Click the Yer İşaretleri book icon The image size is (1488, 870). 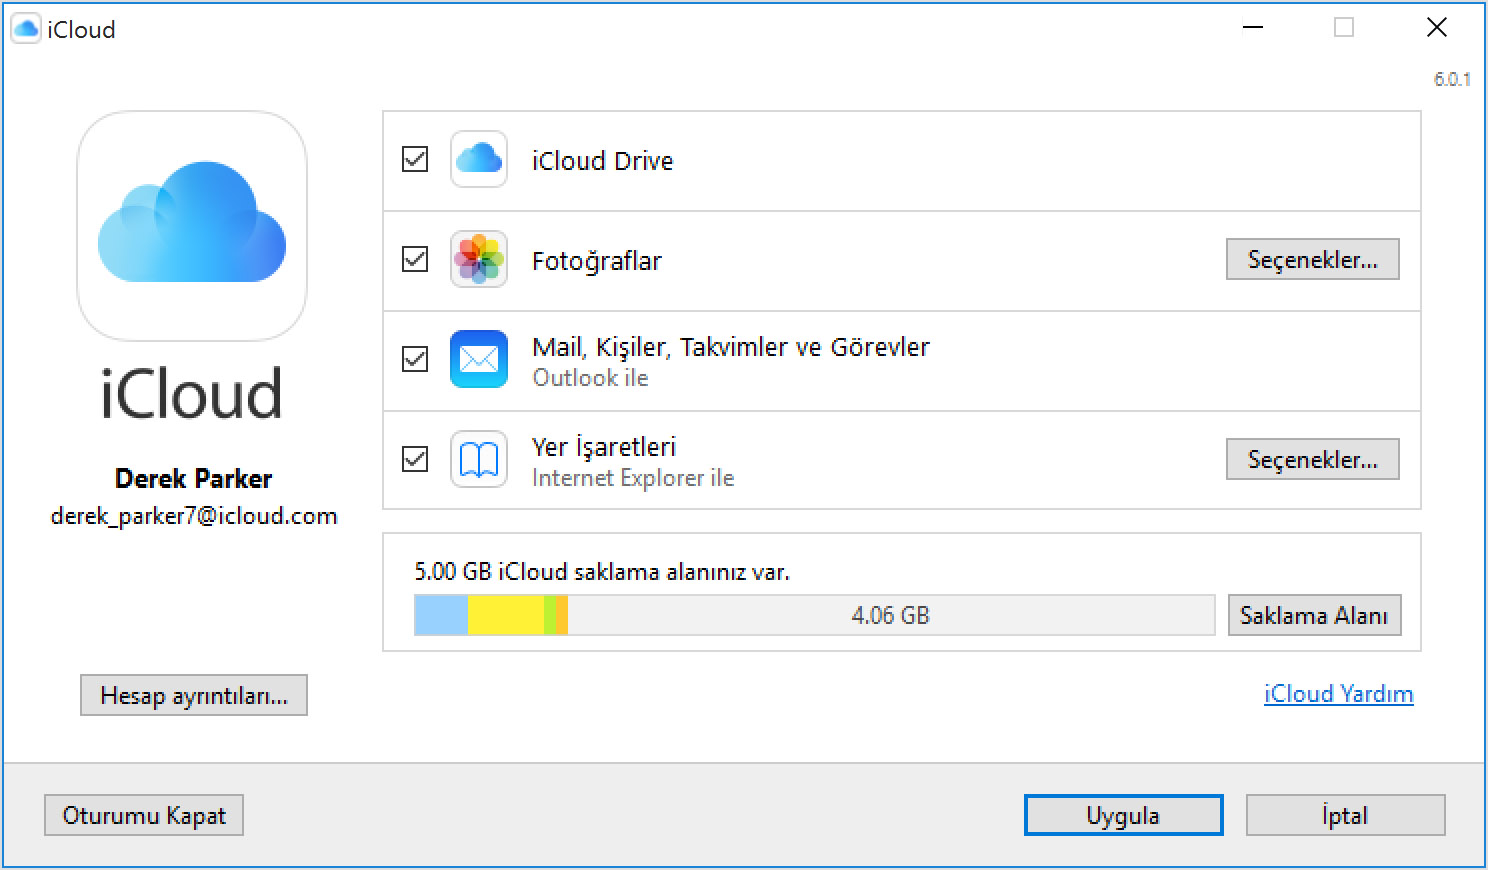[x=479, y=459]
